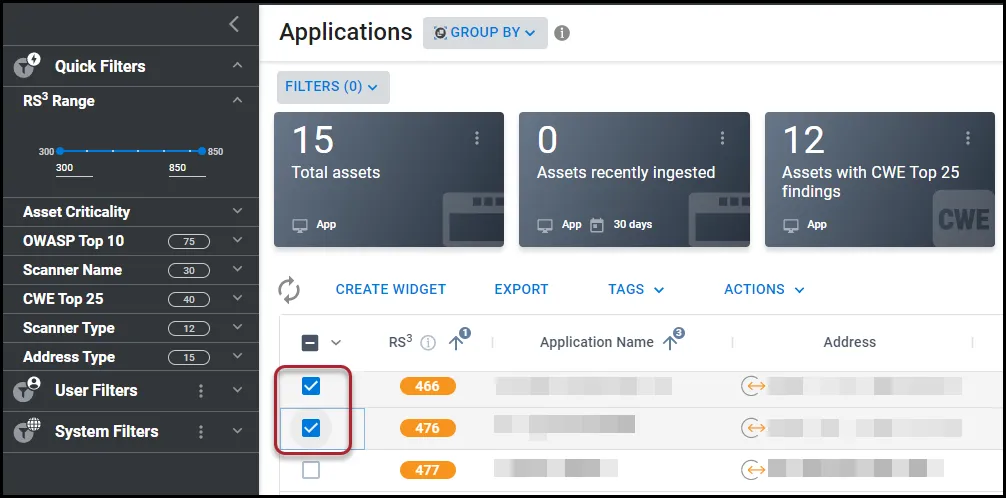The width and height of the screenshot is (1006, 498).
Task: Check the checkbox for row 477
Action: pos(311,470)
